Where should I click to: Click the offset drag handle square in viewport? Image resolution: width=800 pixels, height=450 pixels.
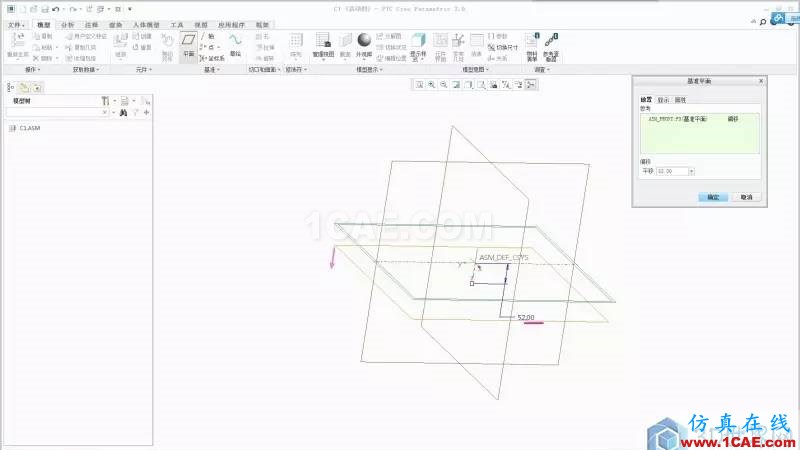472,284
